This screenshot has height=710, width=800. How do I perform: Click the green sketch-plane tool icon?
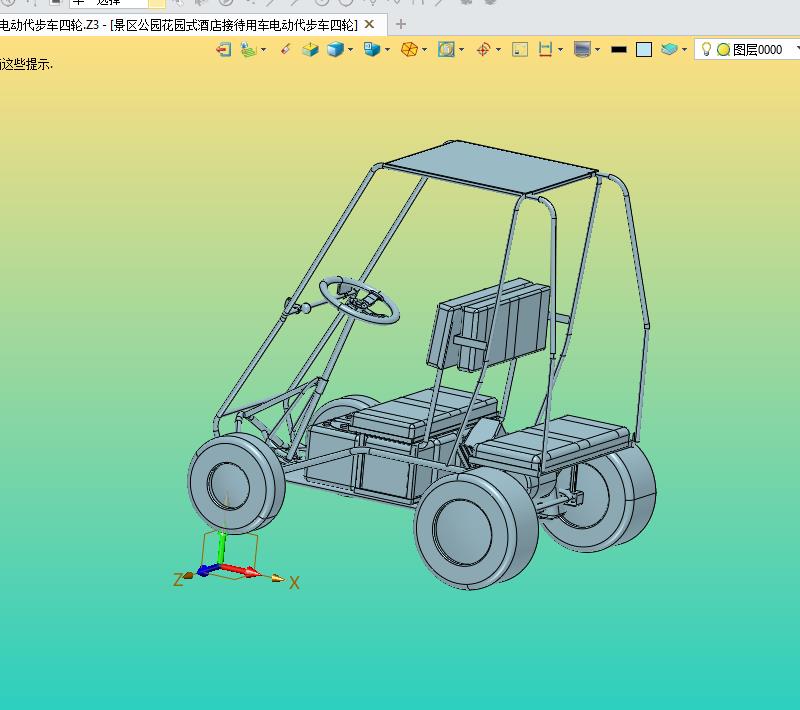click(x=248, y=49)
